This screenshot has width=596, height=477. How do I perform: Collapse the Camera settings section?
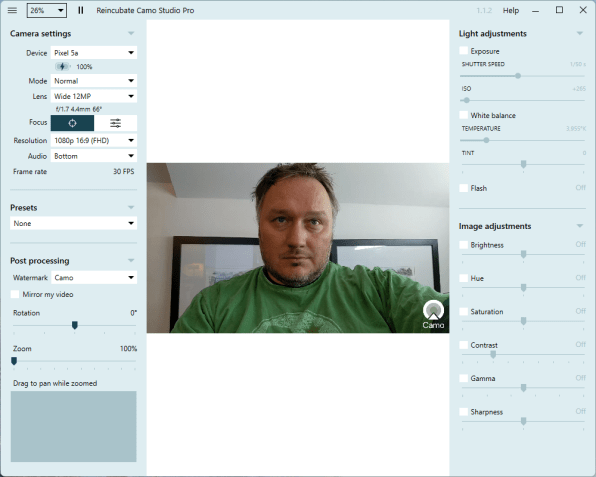click(131, 33)
